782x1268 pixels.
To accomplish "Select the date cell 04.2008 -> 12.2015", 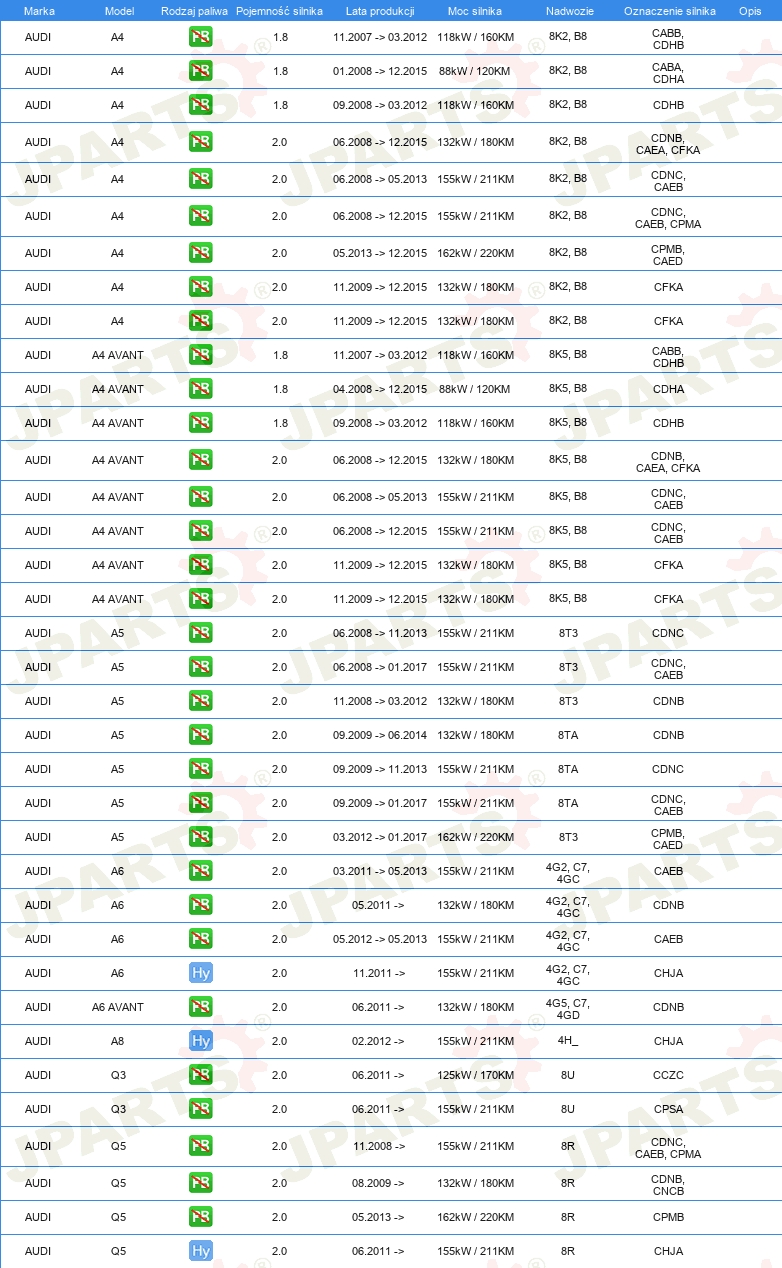I will 380,389.
